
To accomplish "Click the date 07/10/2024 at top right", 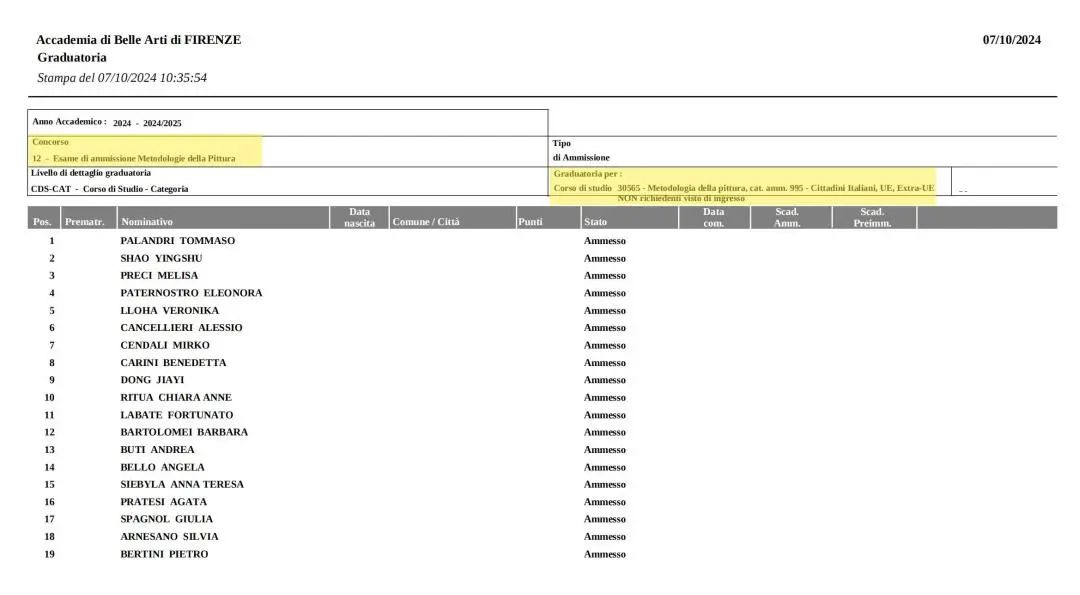I will click(1011, 40).
